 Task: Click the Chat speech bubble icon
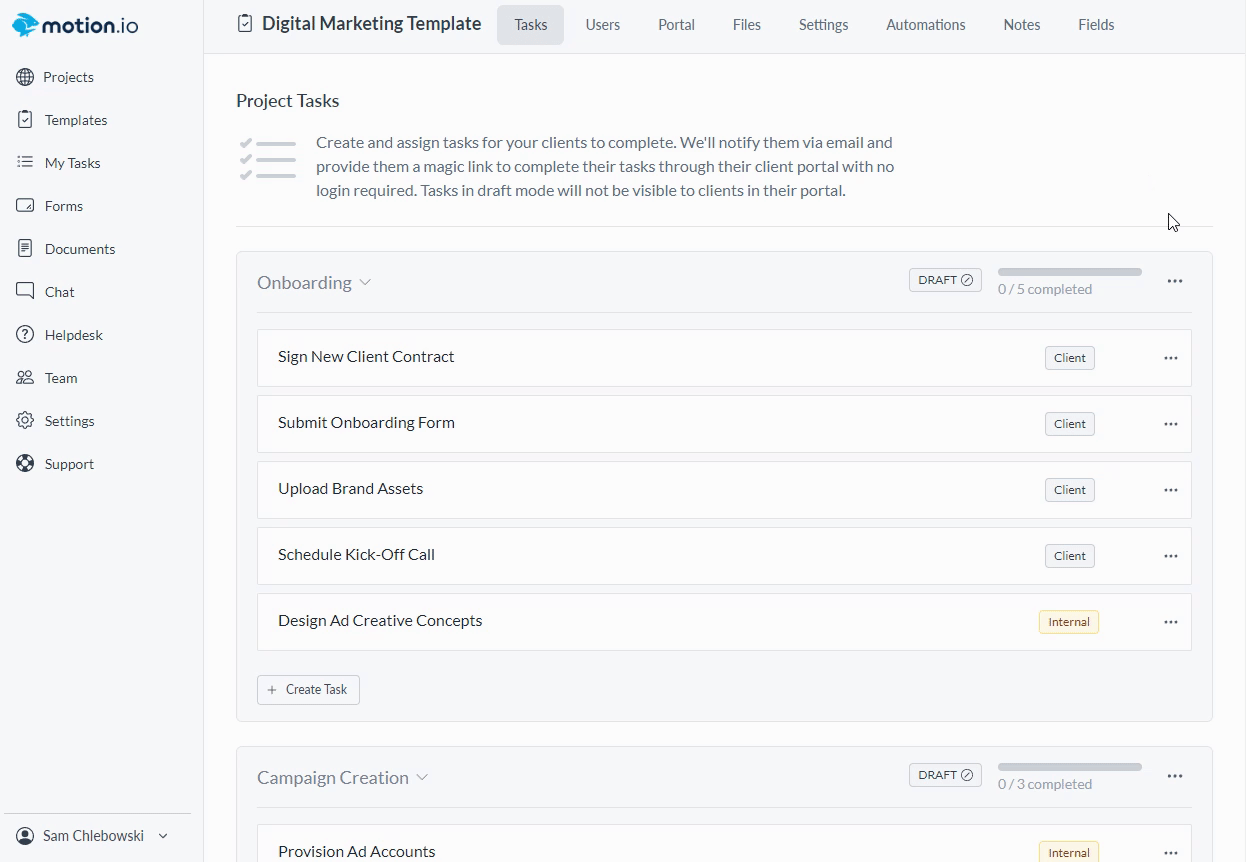point(25,292)
